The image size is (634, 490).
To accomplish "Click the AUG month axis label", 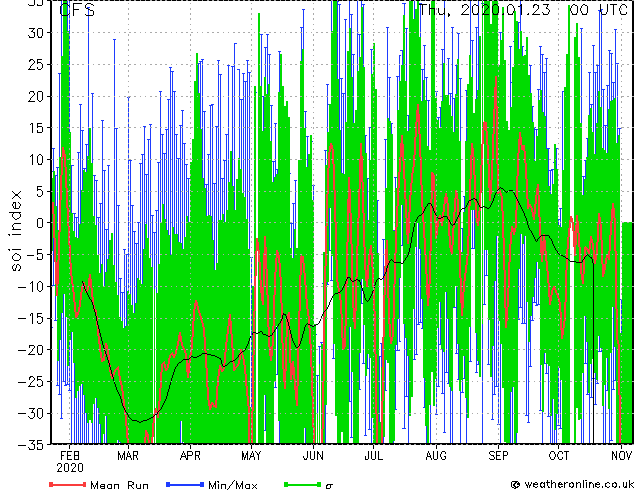I will [436, 456].
